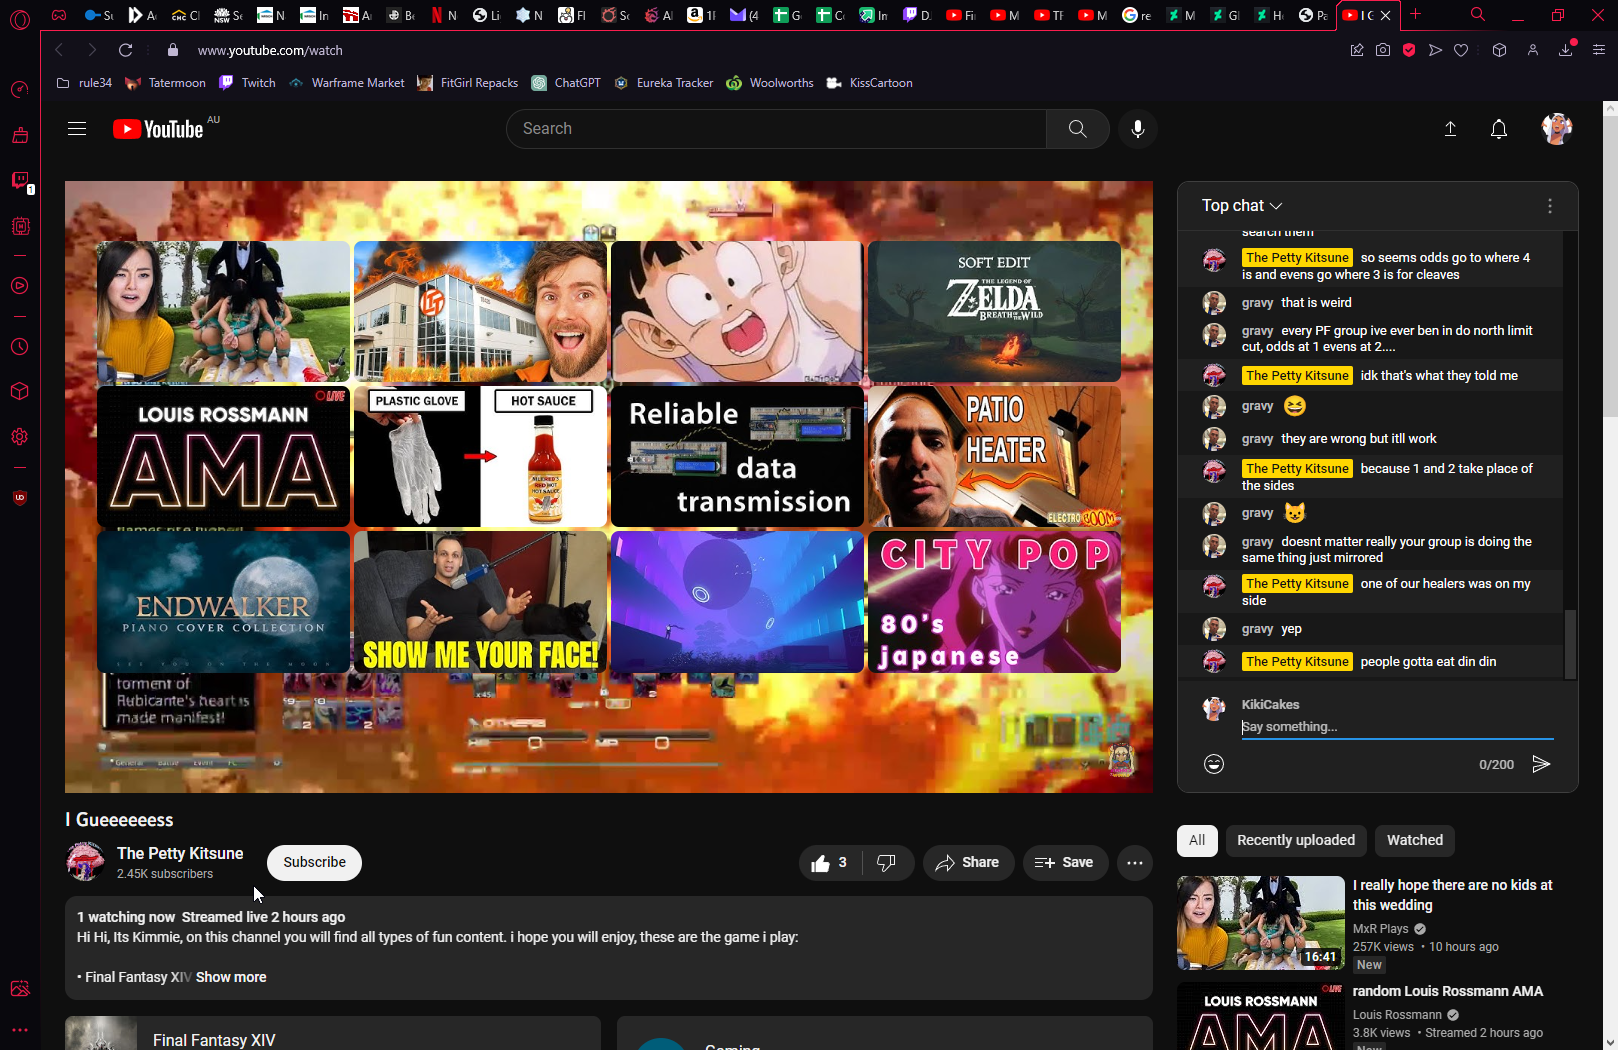Open the FitGirl Repacks bookmark
This screenshot has width=1618, height=1050.
click(x=468, y=83)
